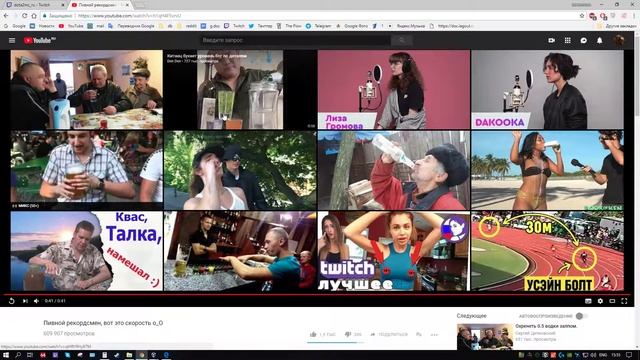The image size is (640, 360).
Task: Open the Google Фото bookmark
Action: pyautogui.click(x=352, y=26)
